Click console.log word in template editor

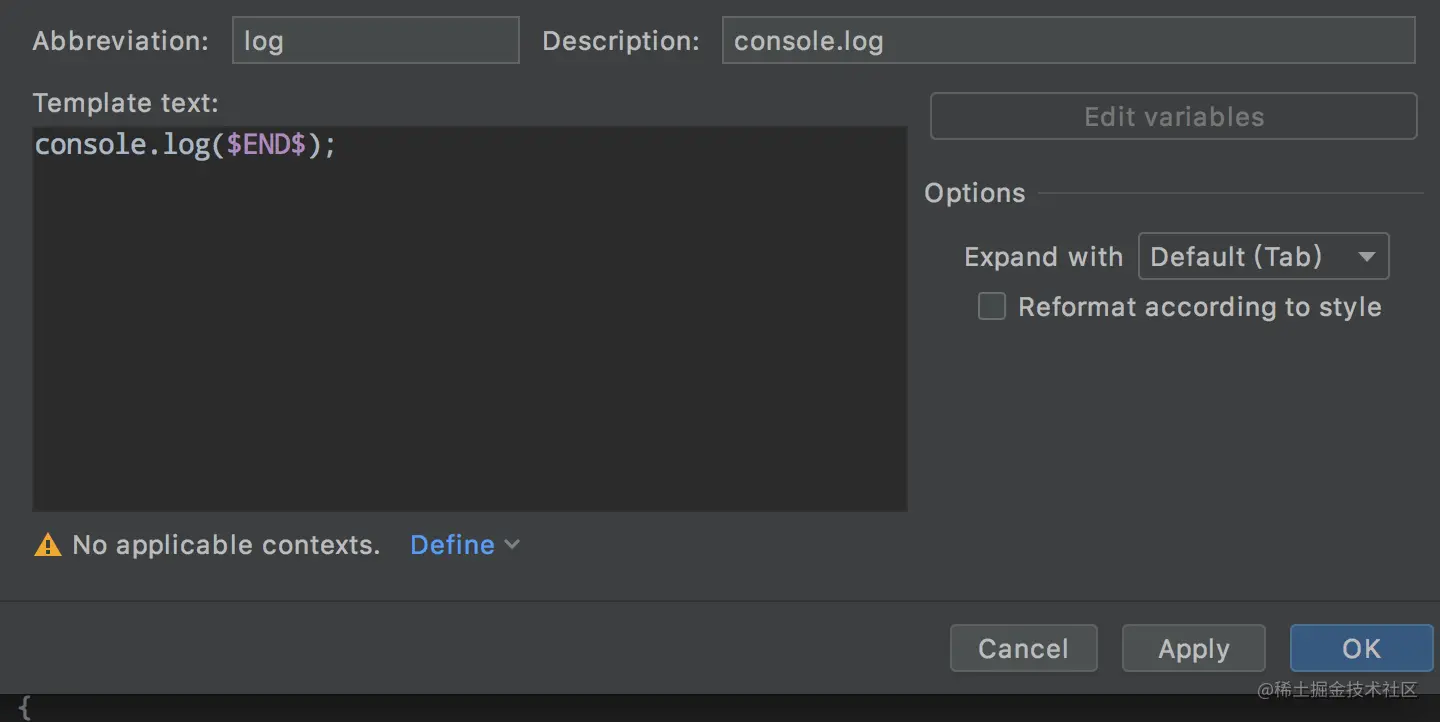point(120,145)
